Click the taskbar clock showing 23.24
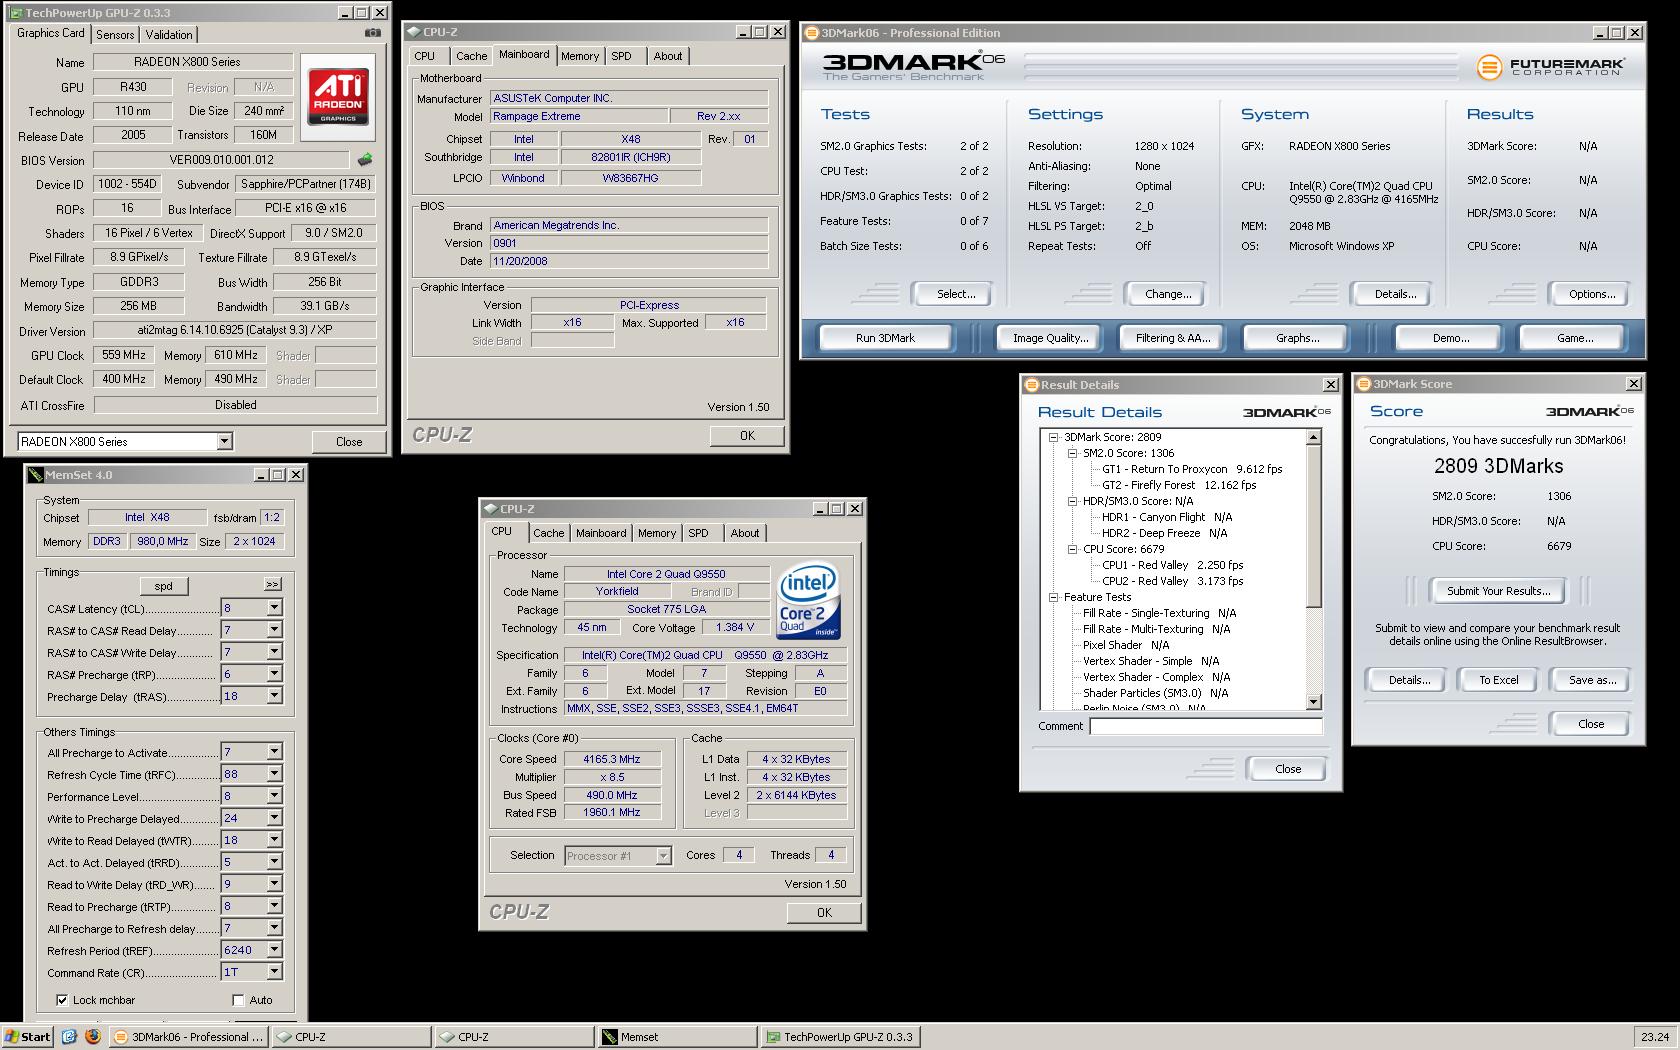The width and height of the screenshot is (1680, 1050). pyautogui.click(x=1655, y=1037)
